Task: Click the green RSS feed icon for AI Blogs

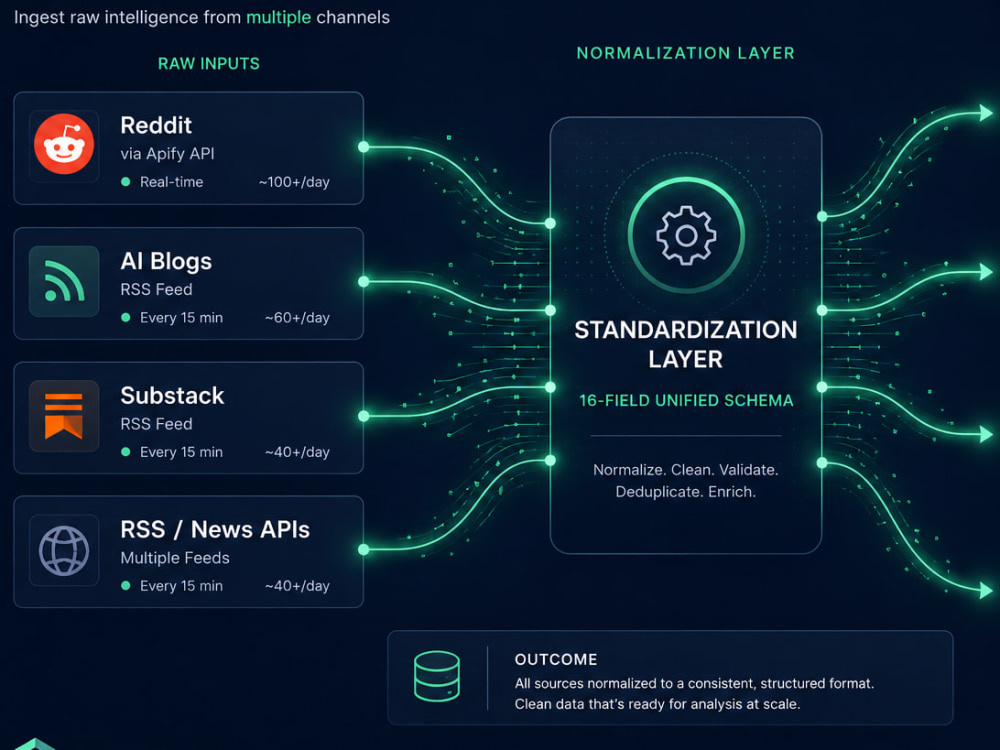Action: pyautogui.click(x=64, y=281)
